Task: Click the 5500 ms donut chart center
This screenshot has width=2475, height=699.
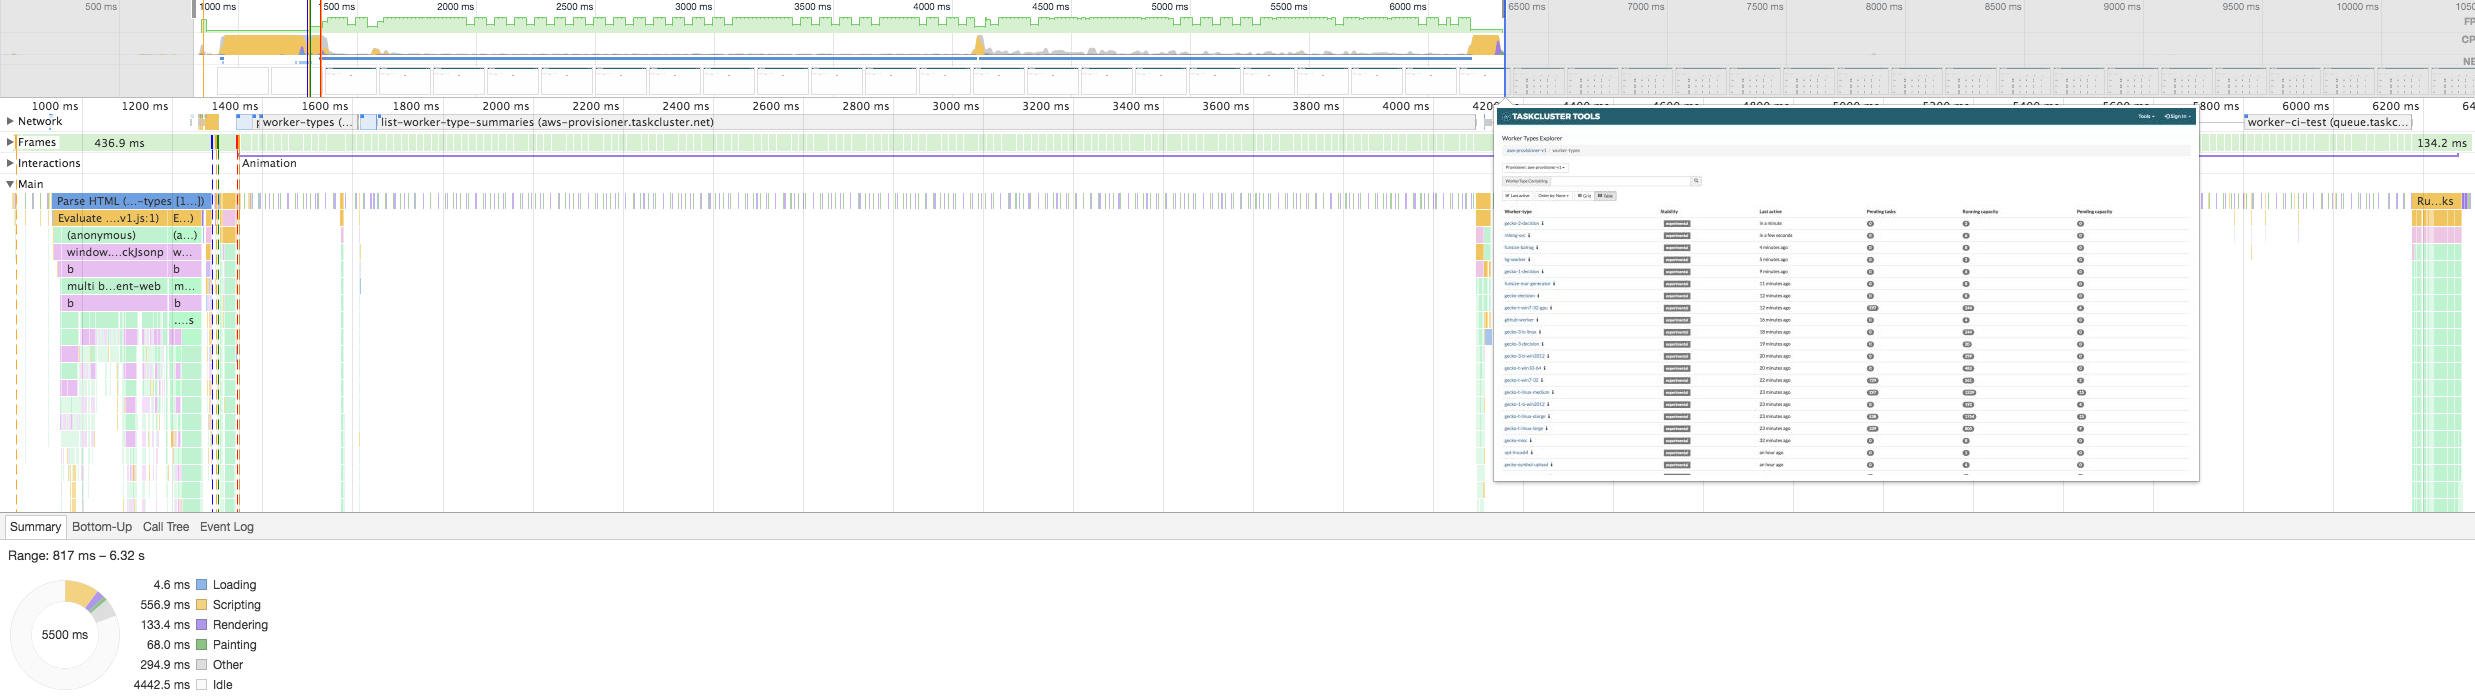Action: [65, 635]
